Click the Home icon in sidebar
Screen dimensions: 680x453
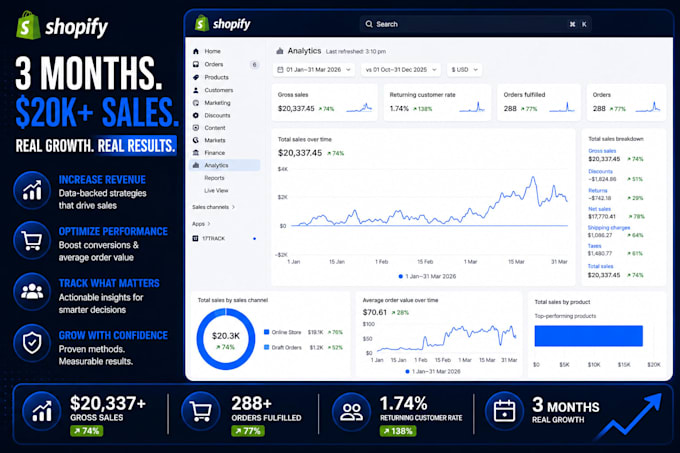(196, 51)
